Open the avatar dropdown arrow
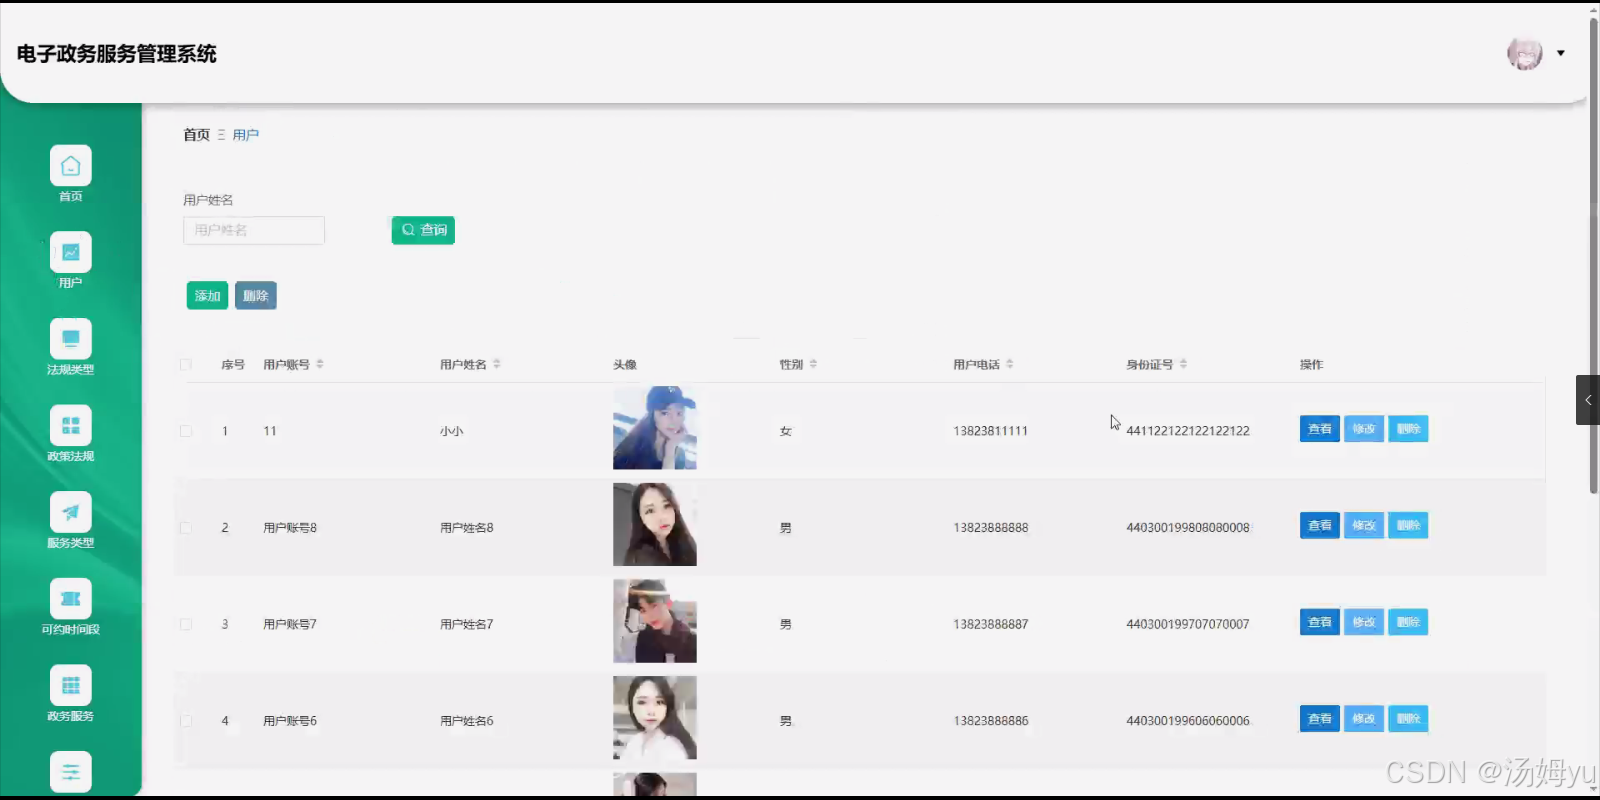 point(1561,53)
